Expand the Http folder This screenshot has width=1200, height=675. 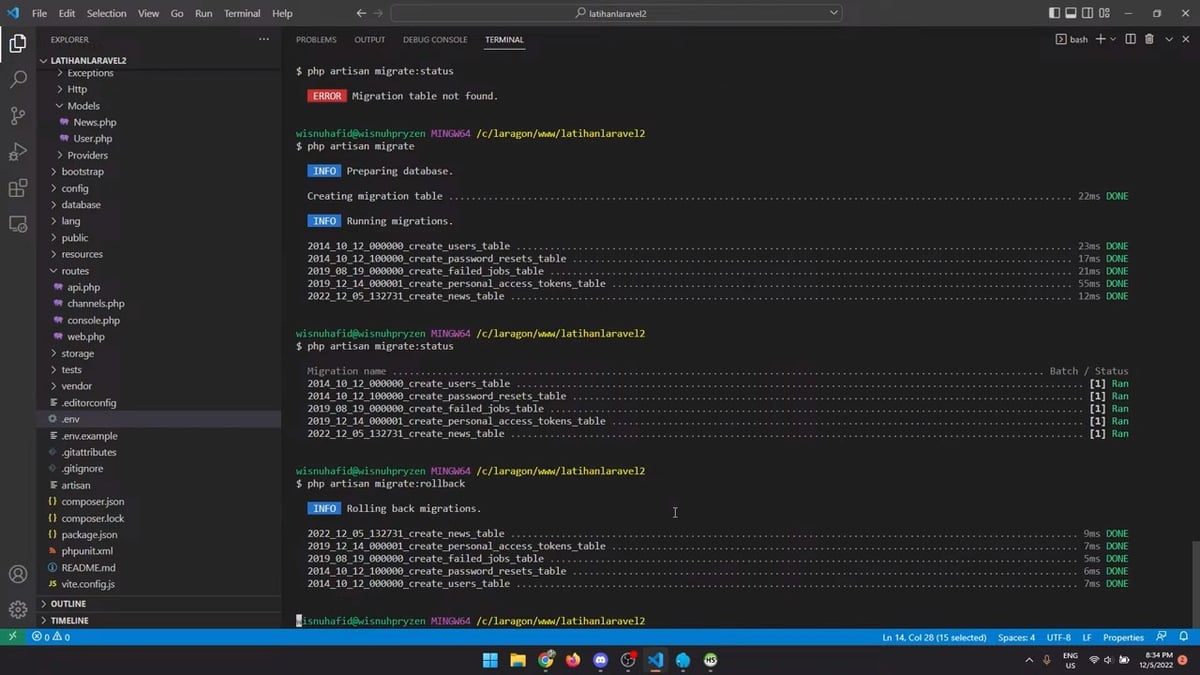click(60, 89)
